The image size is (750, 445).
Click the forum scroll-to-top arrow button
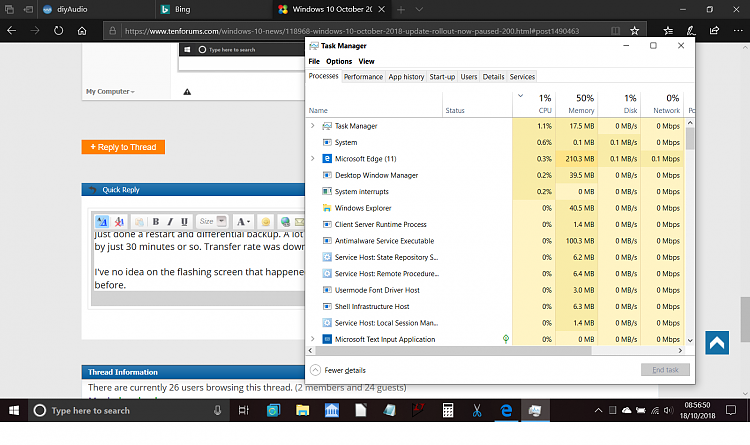(717, 343)
